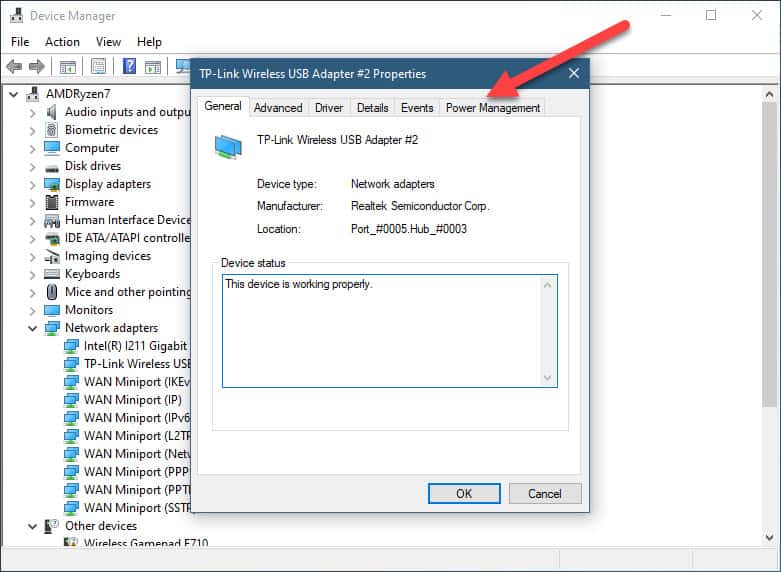Select the Imaging devices icon
The image size is (781, 572).
pos(52,257)
